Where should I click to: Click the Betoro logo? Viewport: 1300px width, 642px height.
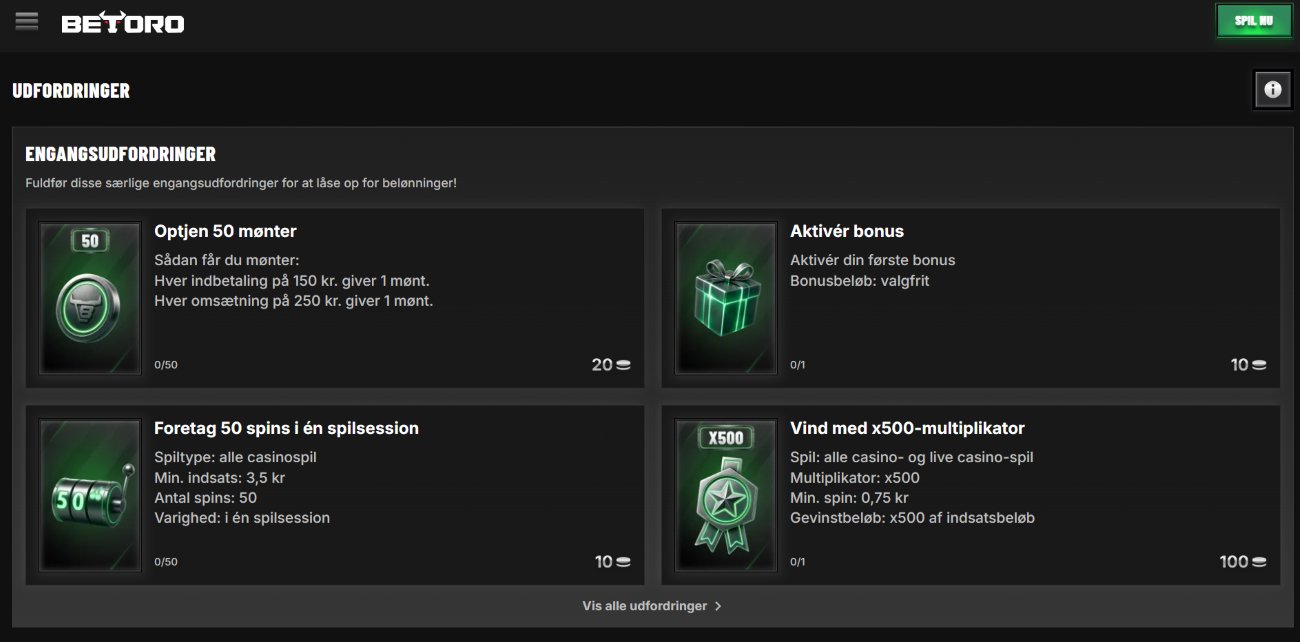tap(122, 22)
